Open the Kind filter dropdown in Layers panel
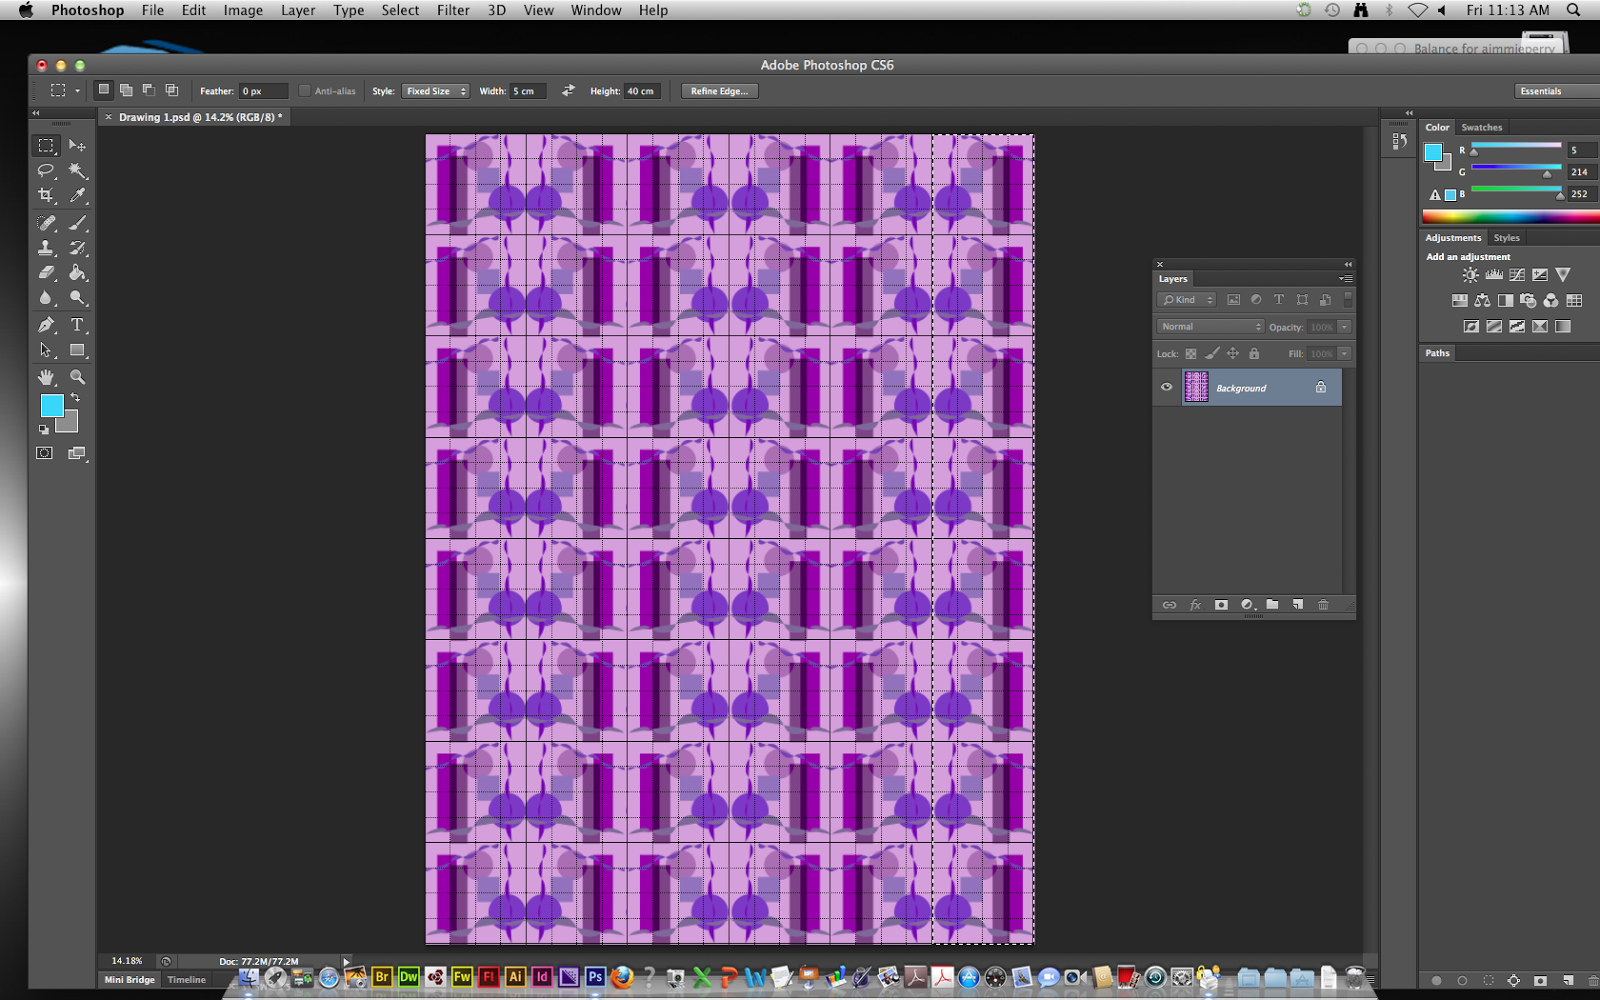 1186,299
